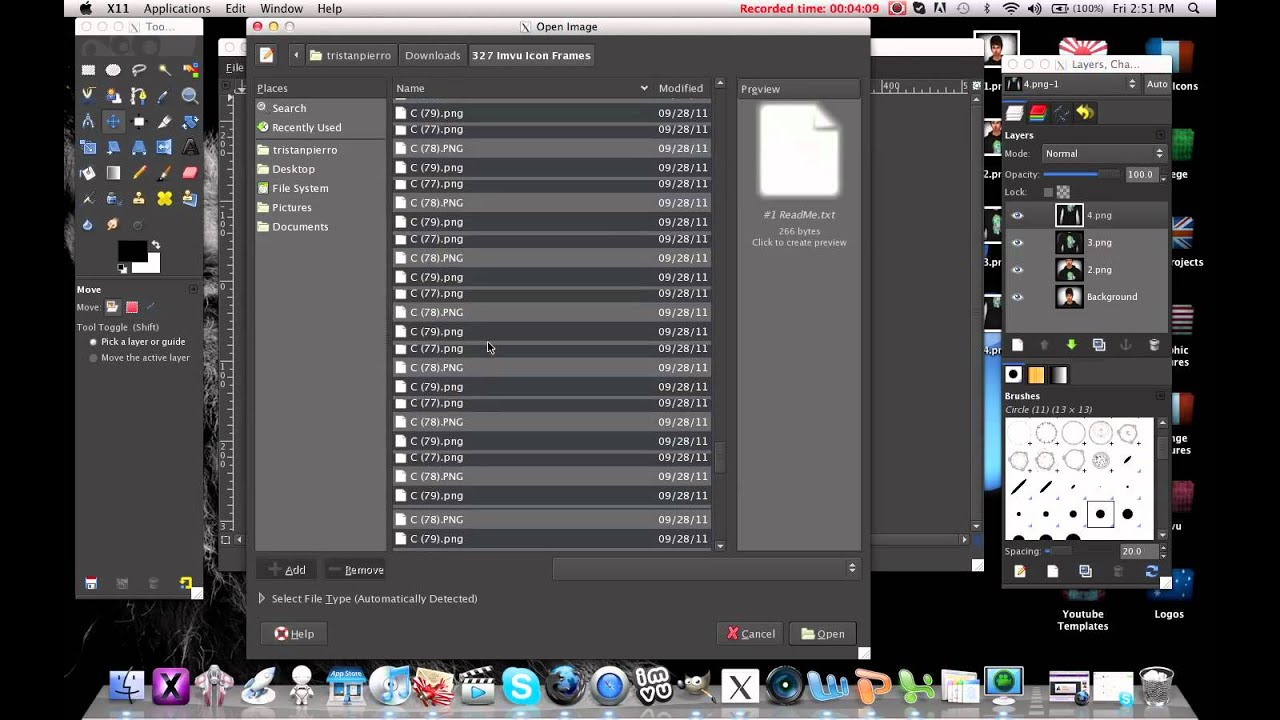Select the Blend gradient tool
The width and height of the screenshot is (1280, 720).
tap(113, 173)
